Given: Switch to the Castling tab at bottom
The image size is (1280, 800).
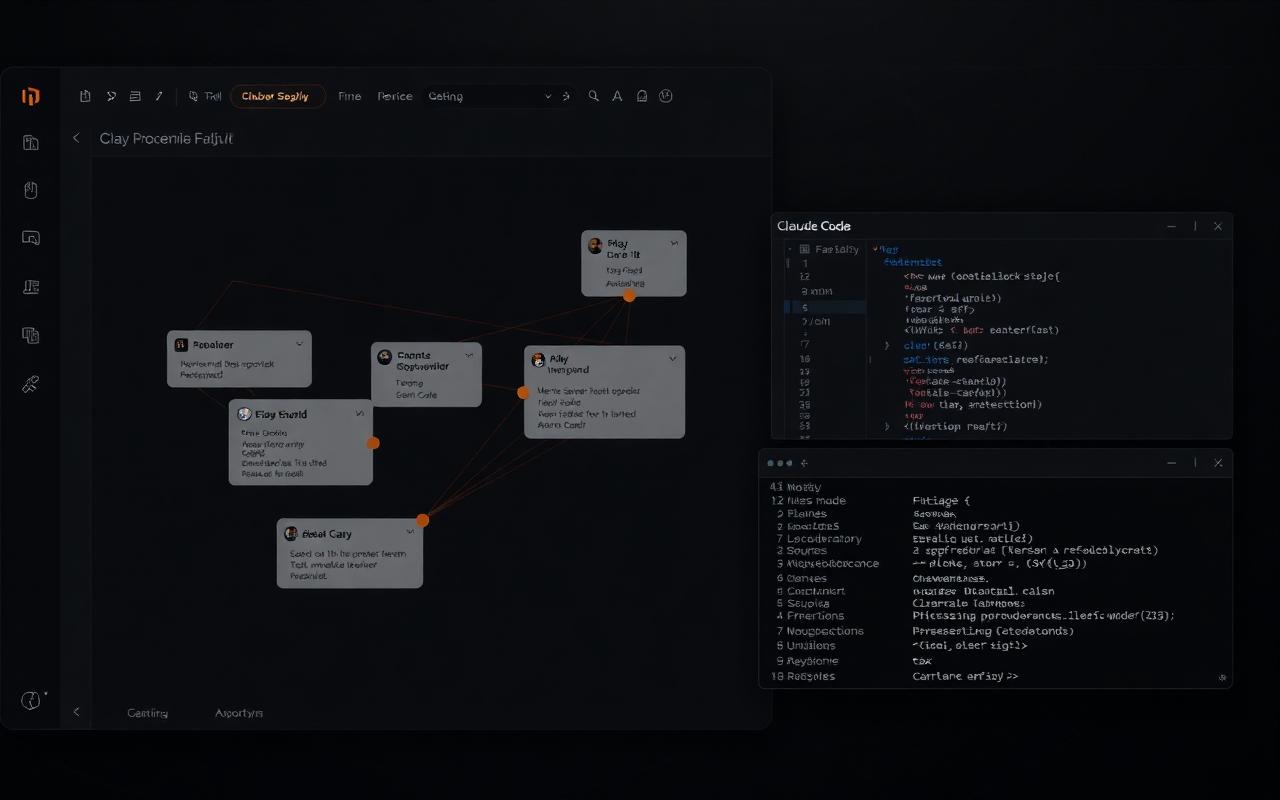Looking at the screenshot, I should pos(147,713).
